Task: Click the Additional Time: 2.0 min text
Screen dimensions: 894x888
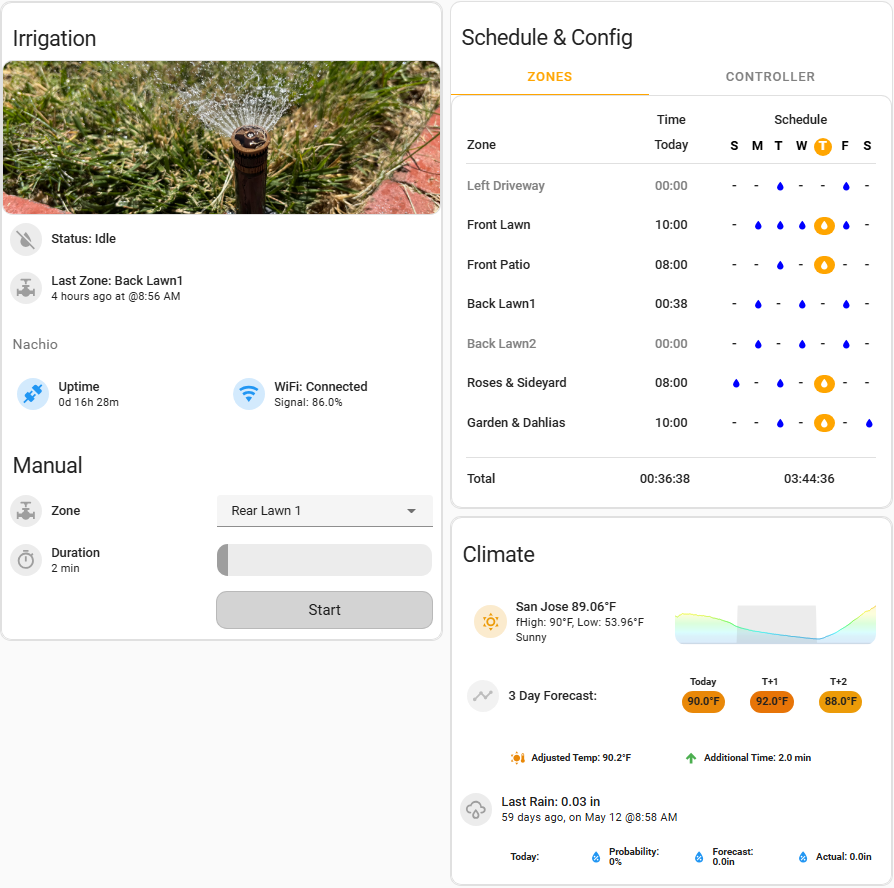Action: (x=757, y=758)
